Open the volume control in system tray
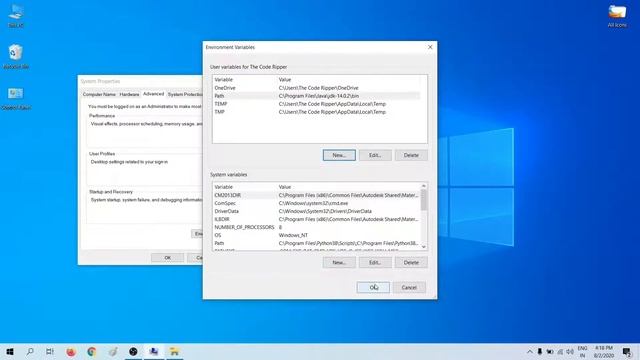Image resolution: width=640 pixels, height=360 pixels. point(570,351)
